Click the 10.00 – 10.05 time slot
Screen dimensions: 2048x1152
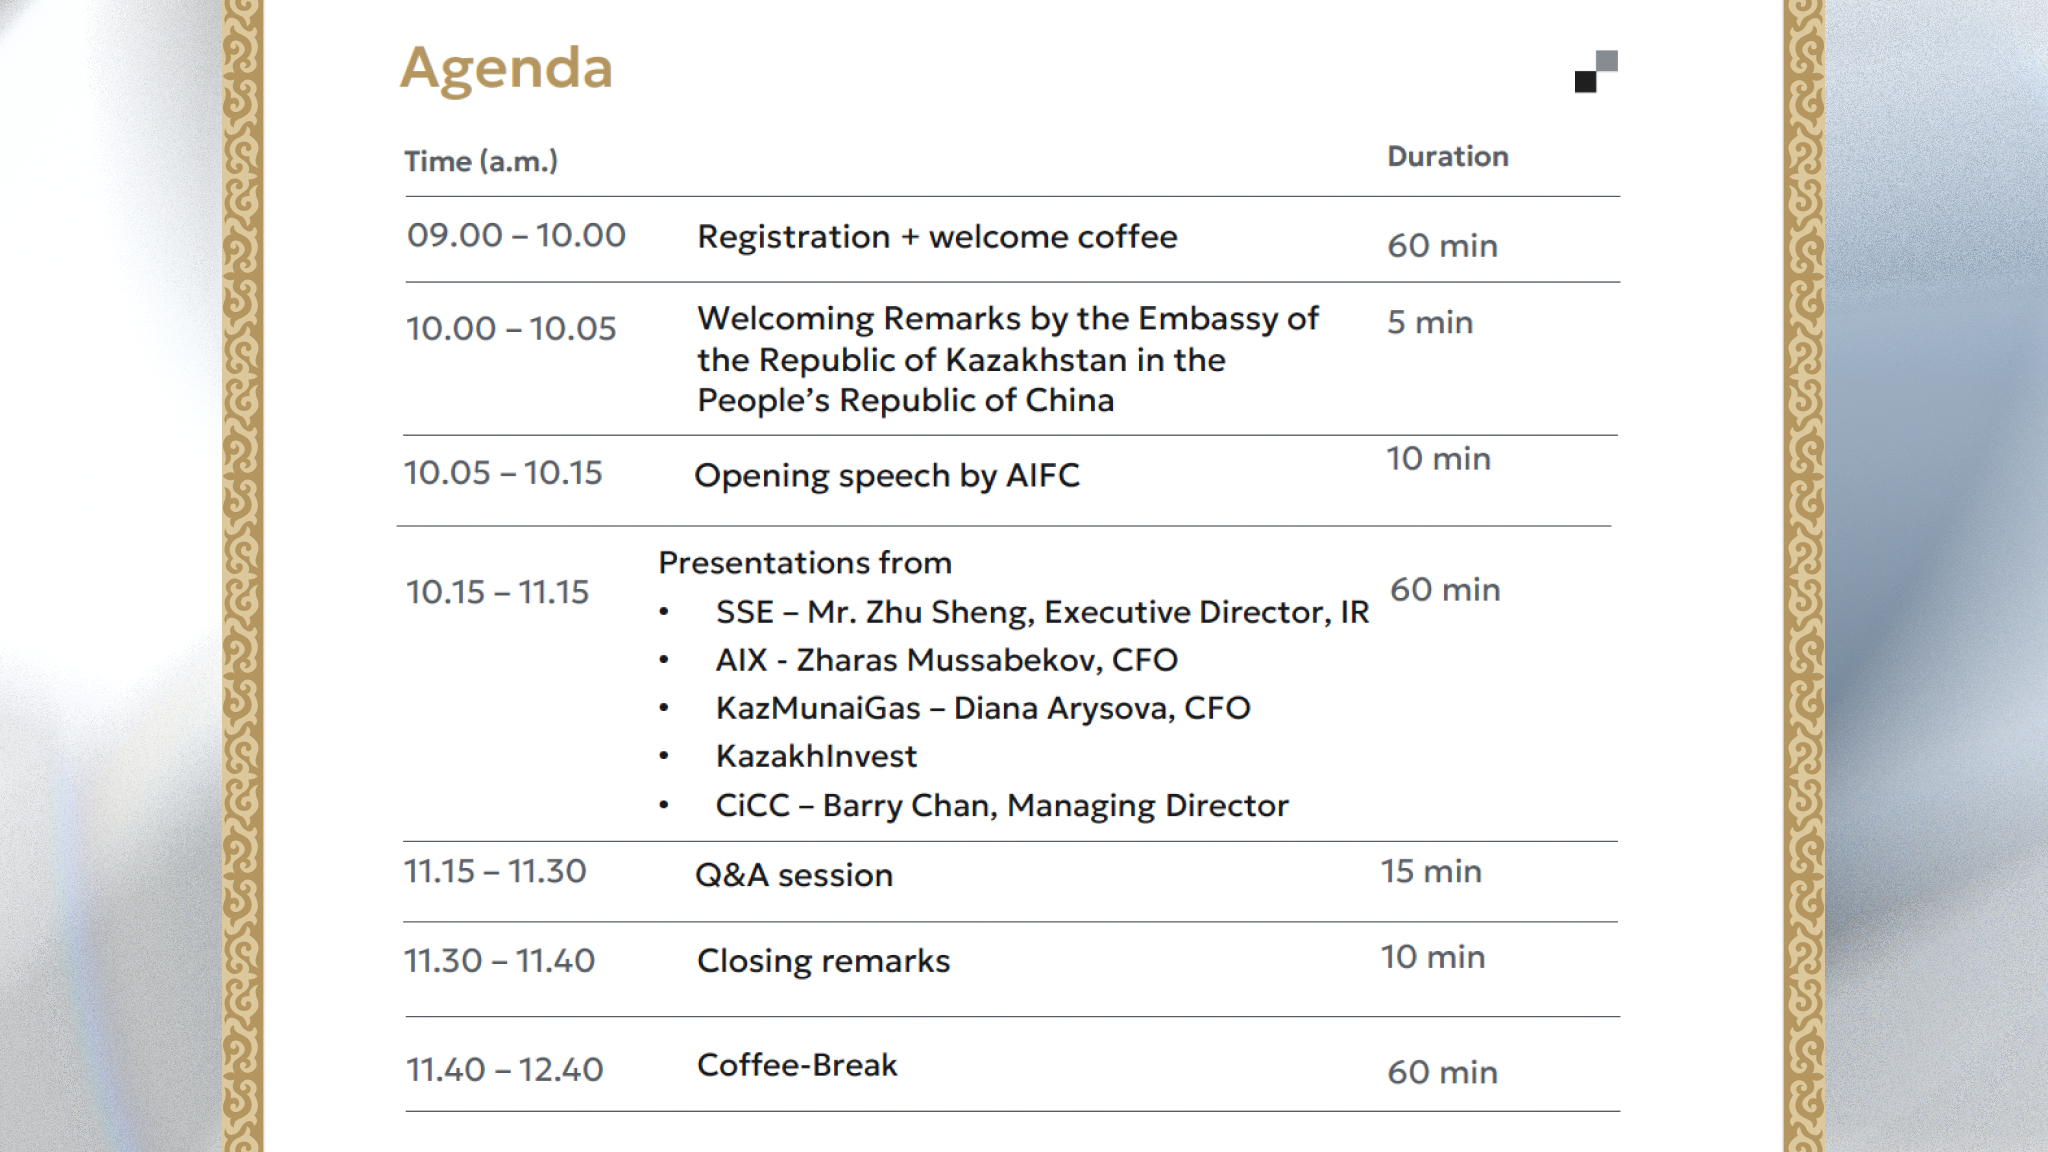tap(511, 328)
